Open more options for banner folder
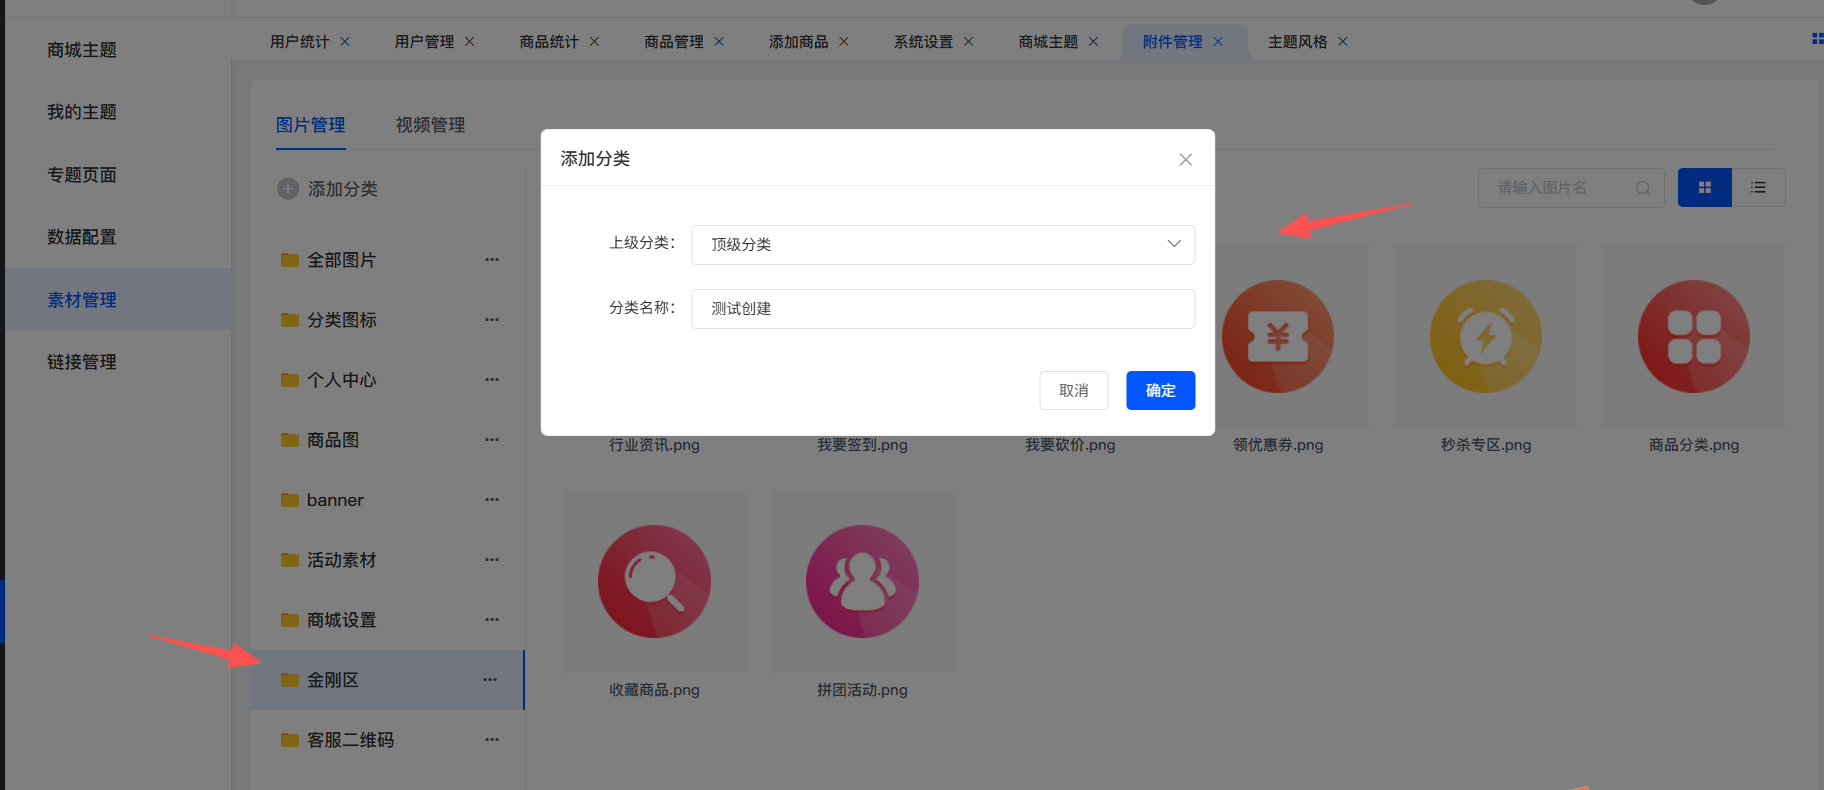Viewport: 1824px width, 790px height. pyautogui.click(x=492, y=500)
